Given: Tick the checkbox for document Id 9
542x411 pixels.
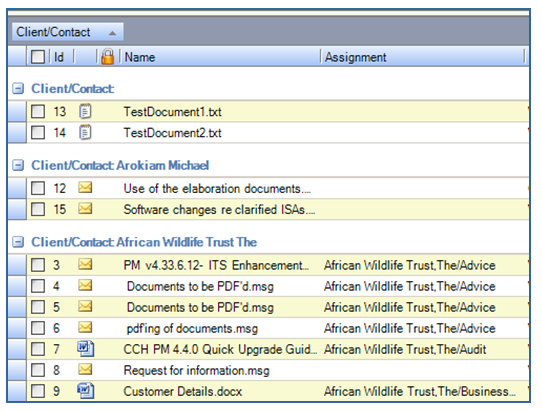Looking at the screenshot, I should [x=38, y=391].
